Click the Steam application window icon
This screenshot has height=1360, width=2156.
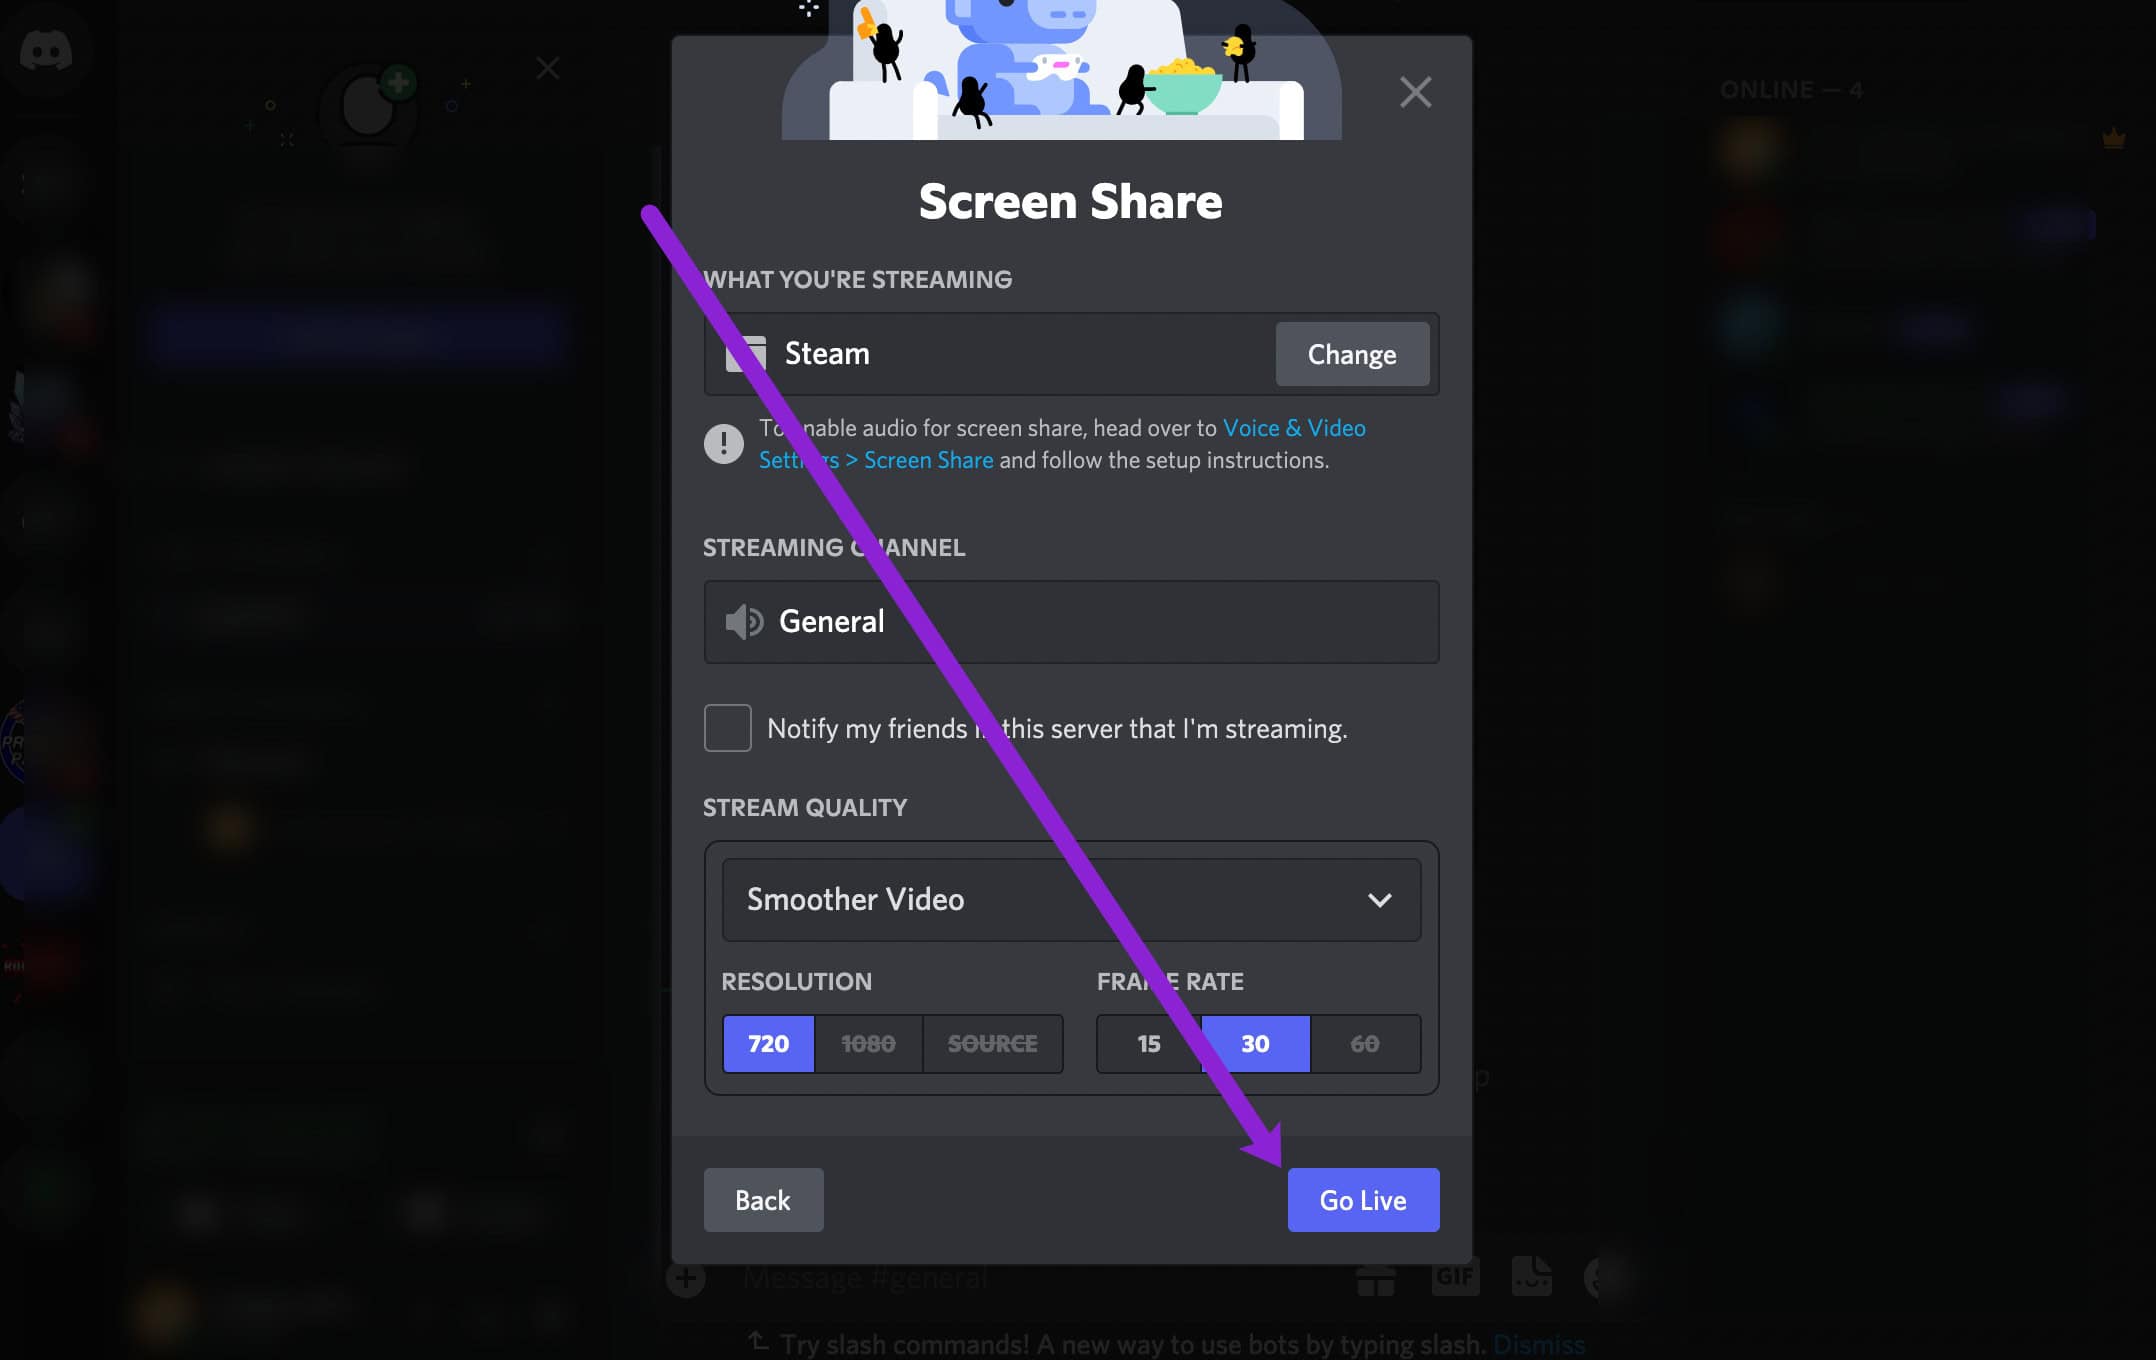pos(746,354)
